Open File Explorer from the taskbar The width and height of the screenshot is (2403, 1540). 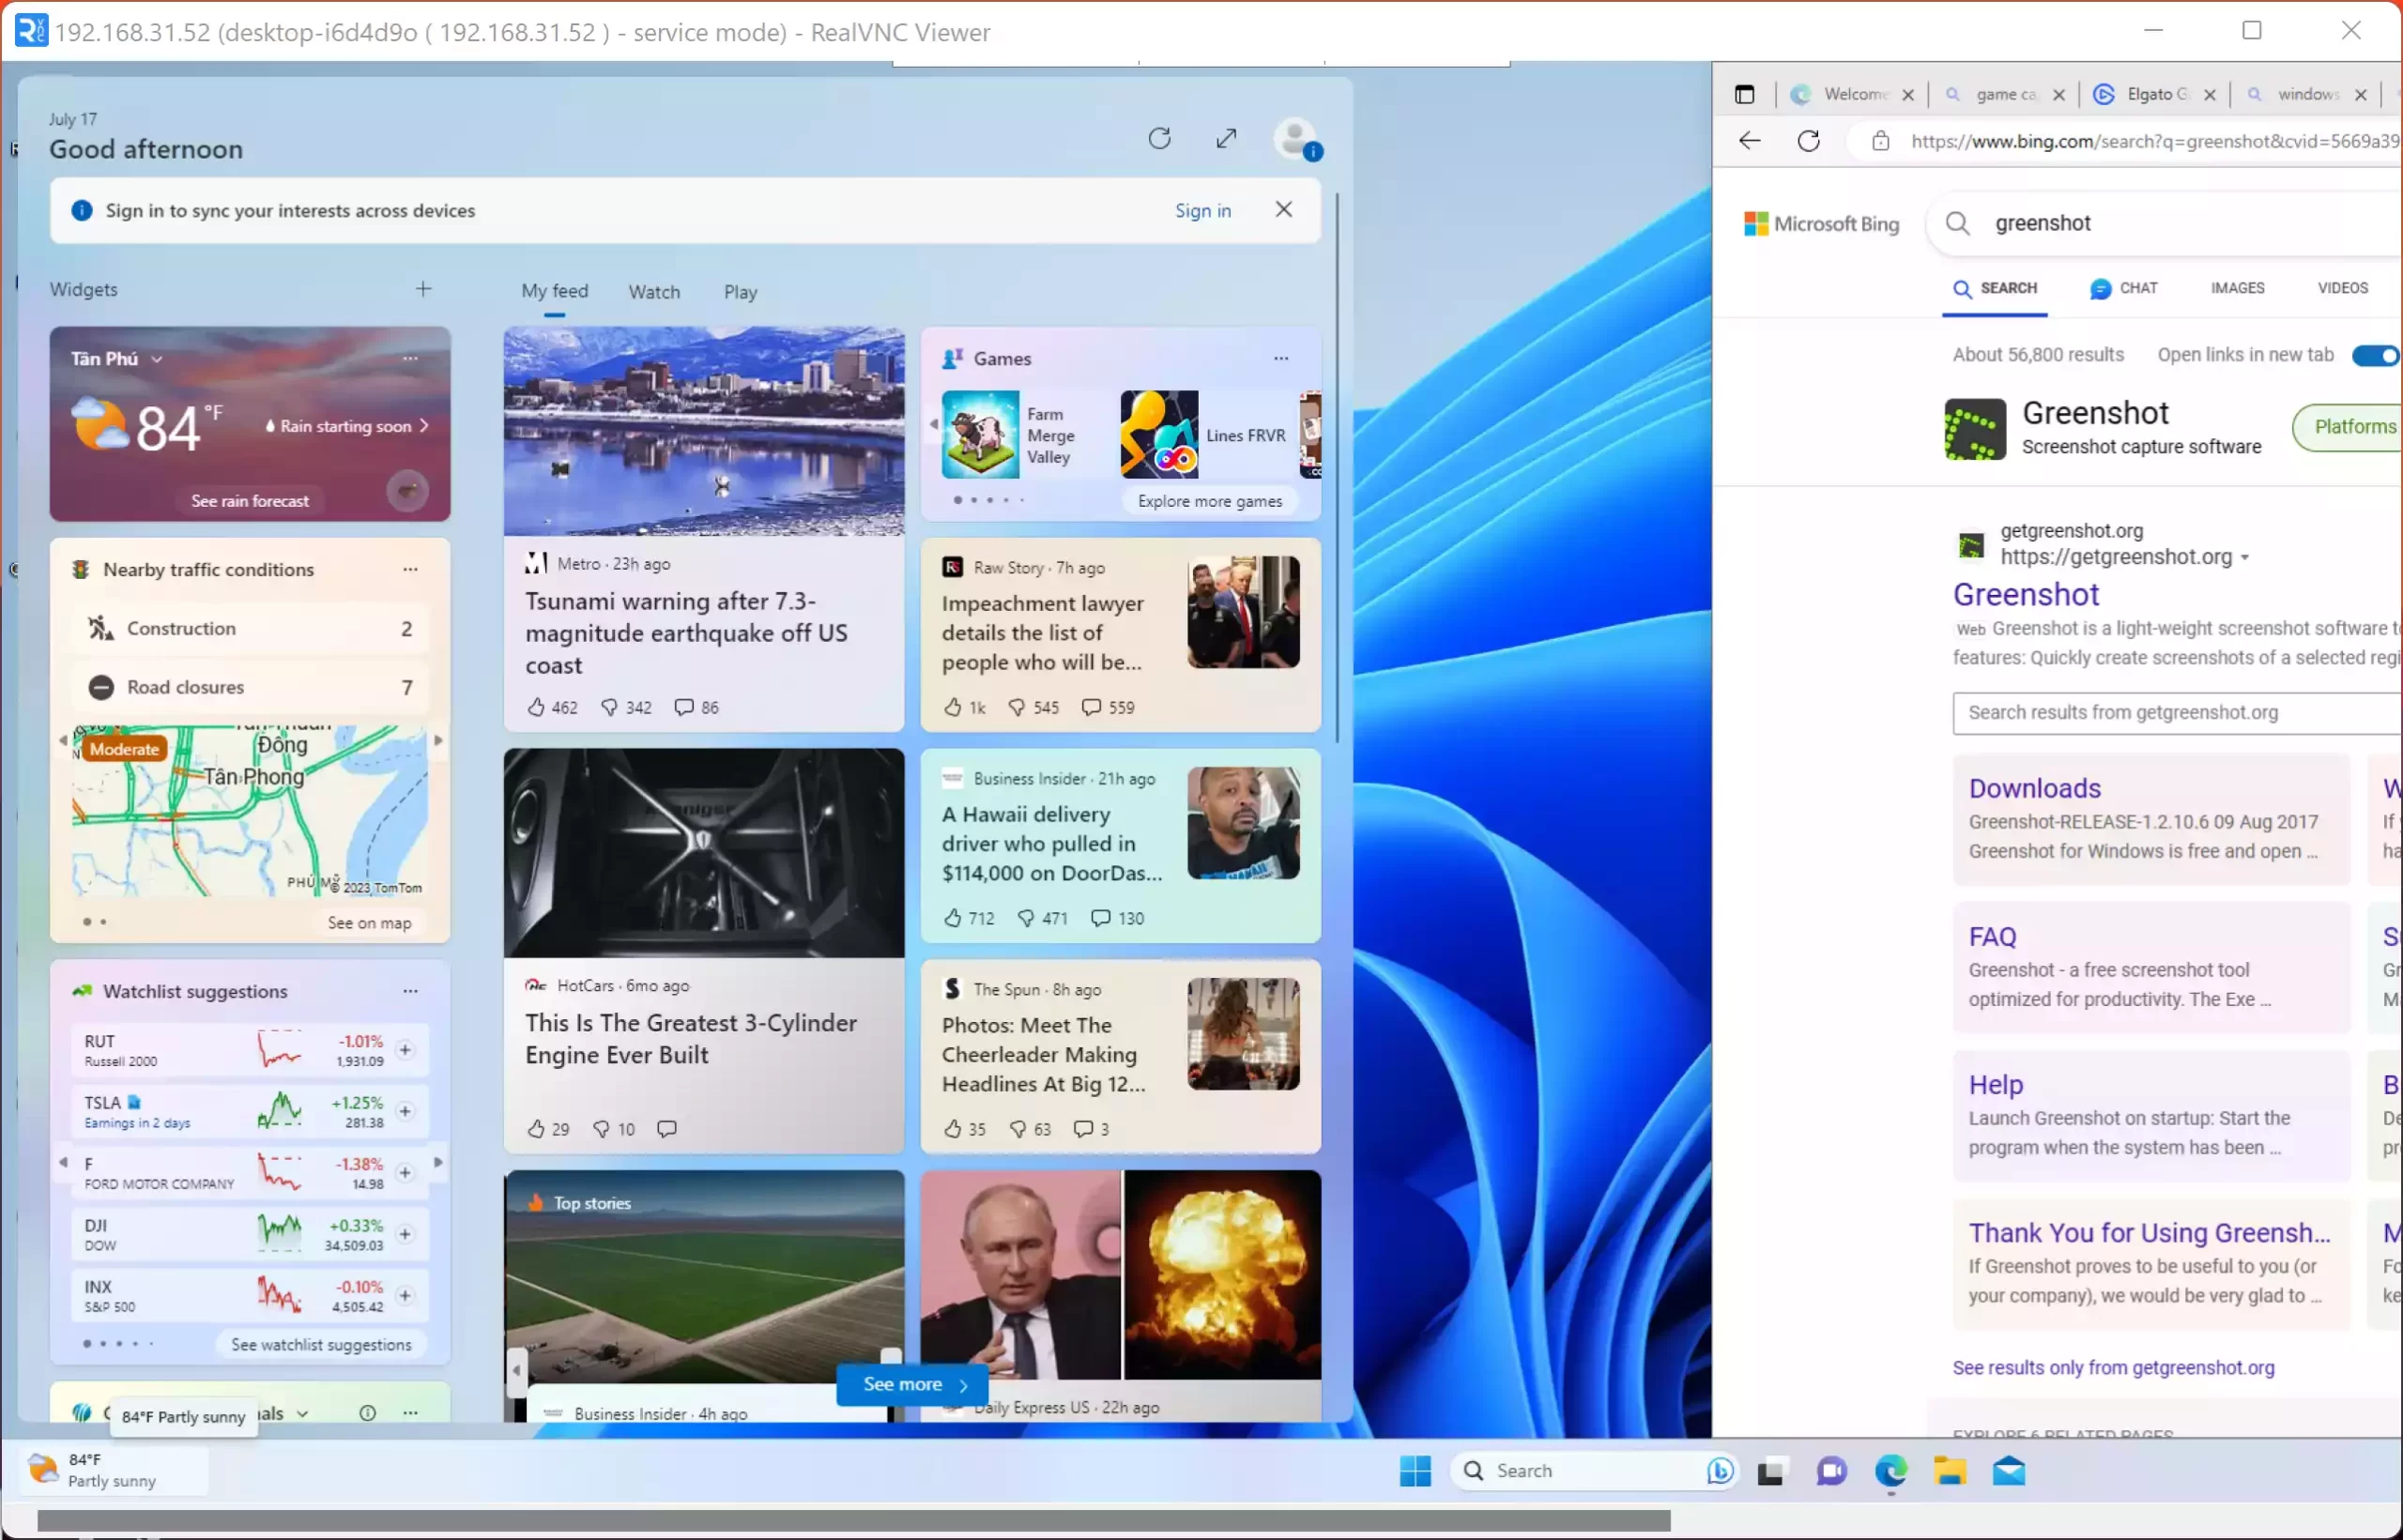(1949, 1472)
